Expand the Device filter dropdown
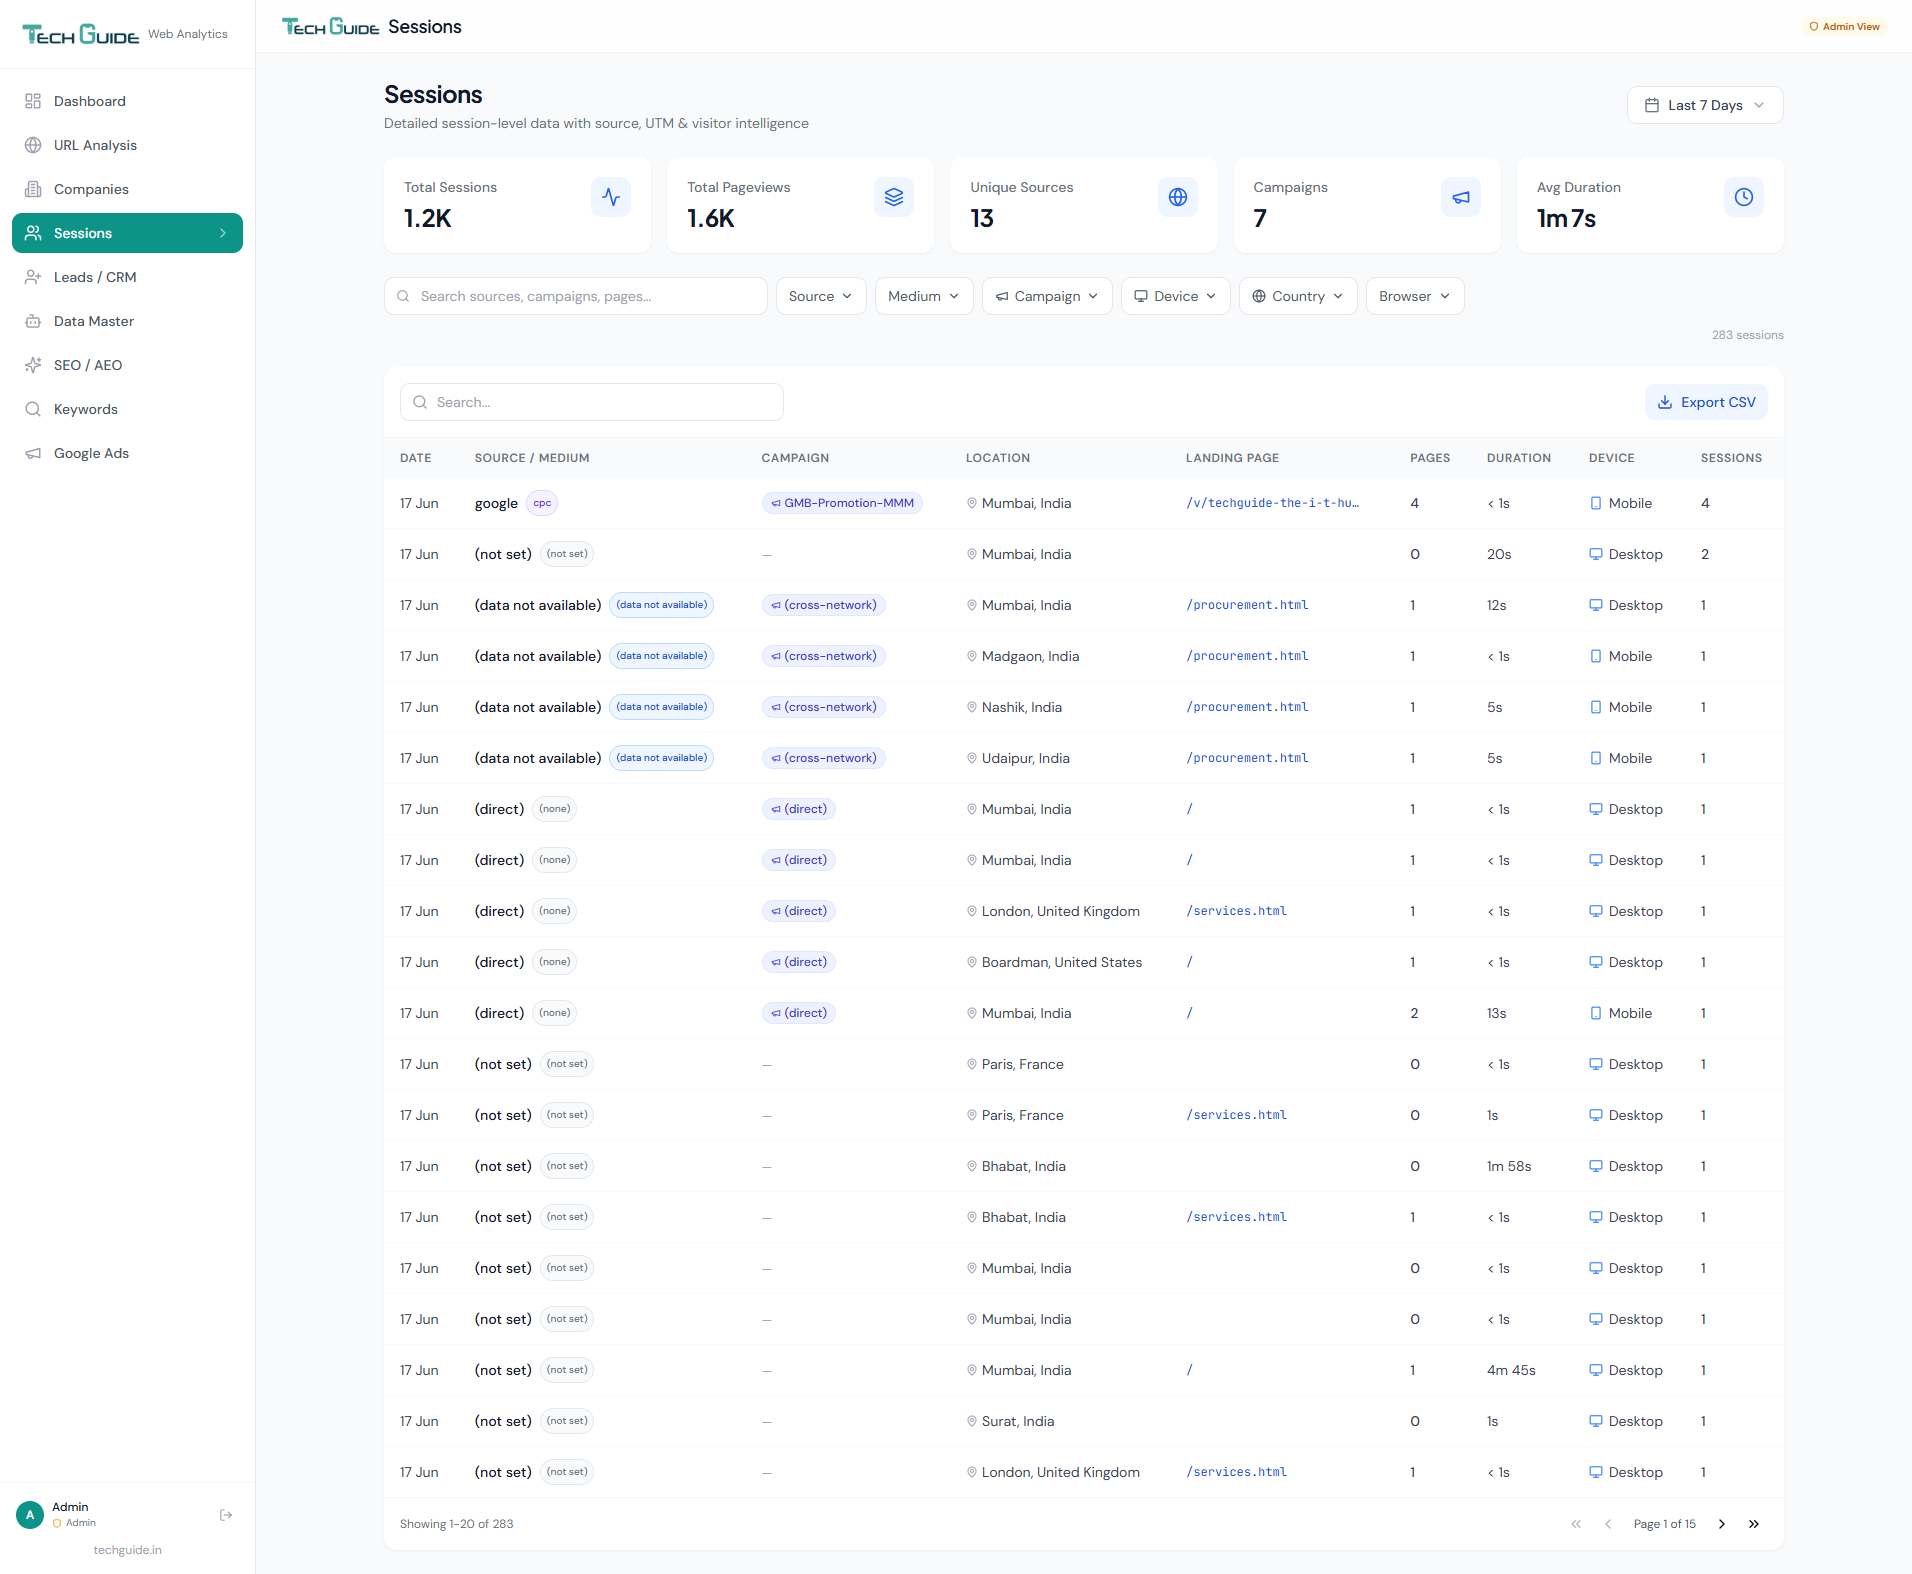The width and height of the screenshot is (1912, 1574). [1176, 296]
